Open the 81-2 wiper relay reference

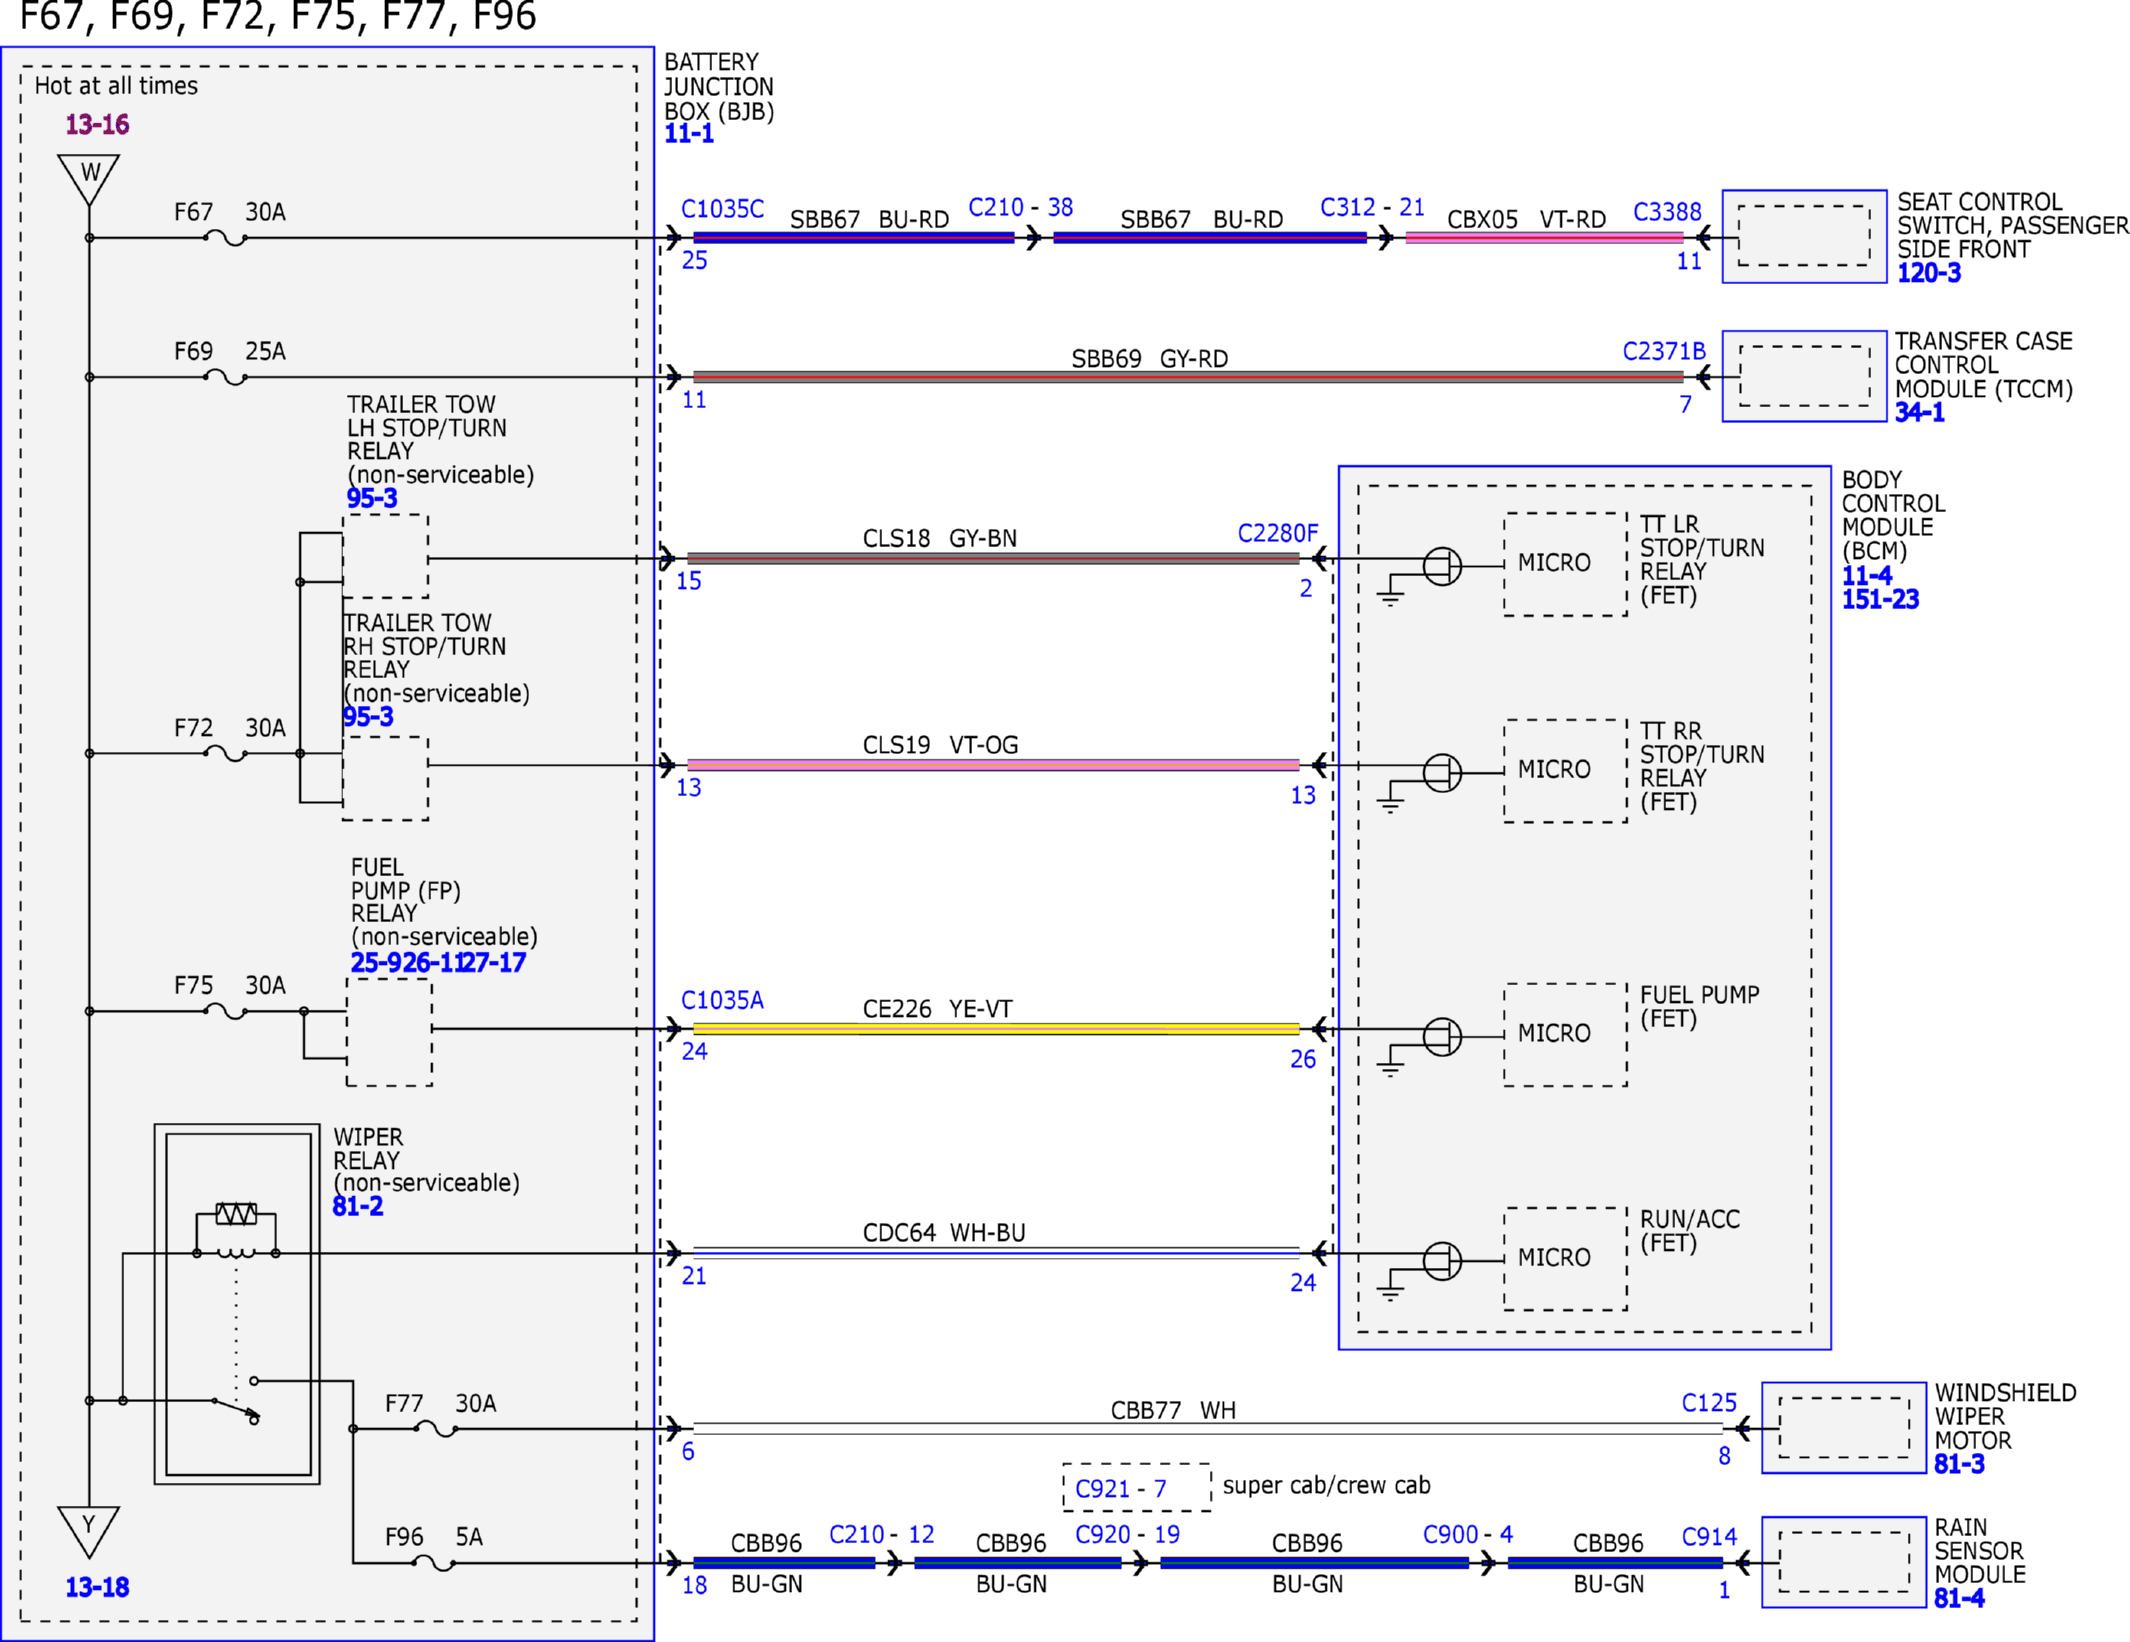coord(357,1206)
